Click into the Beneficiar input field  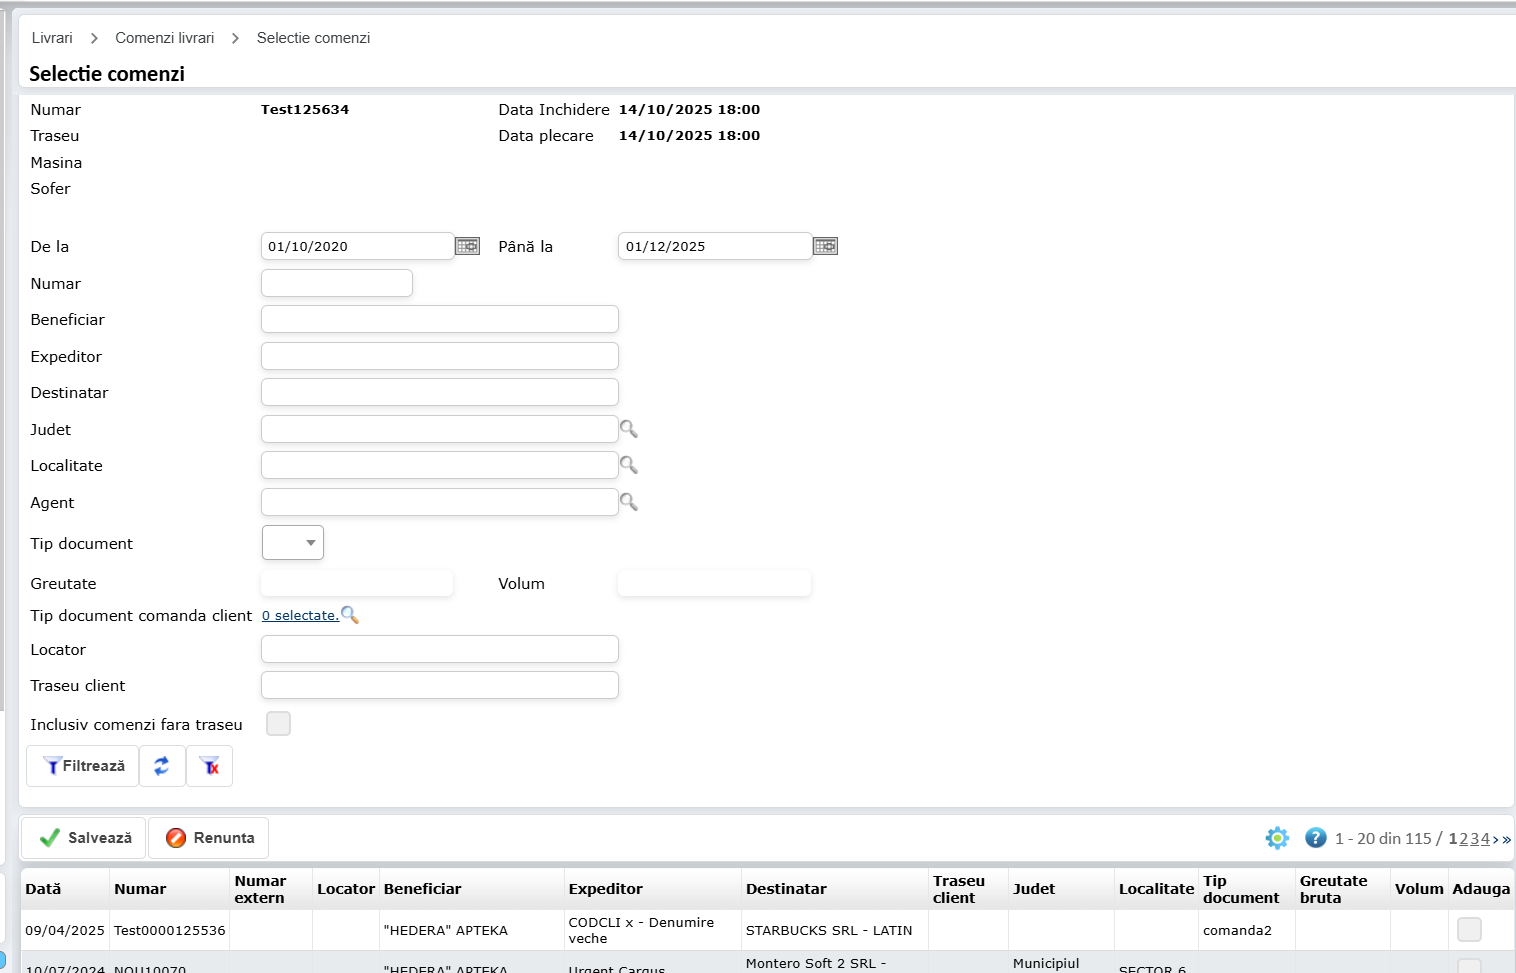439,320
